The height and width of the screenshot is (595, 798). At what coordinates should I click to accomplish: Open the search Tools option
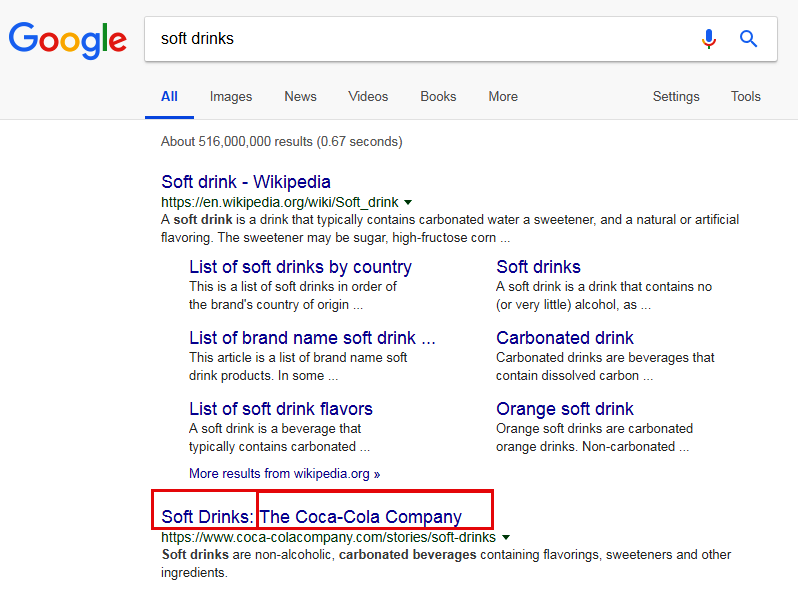click(x=746, y=97)
